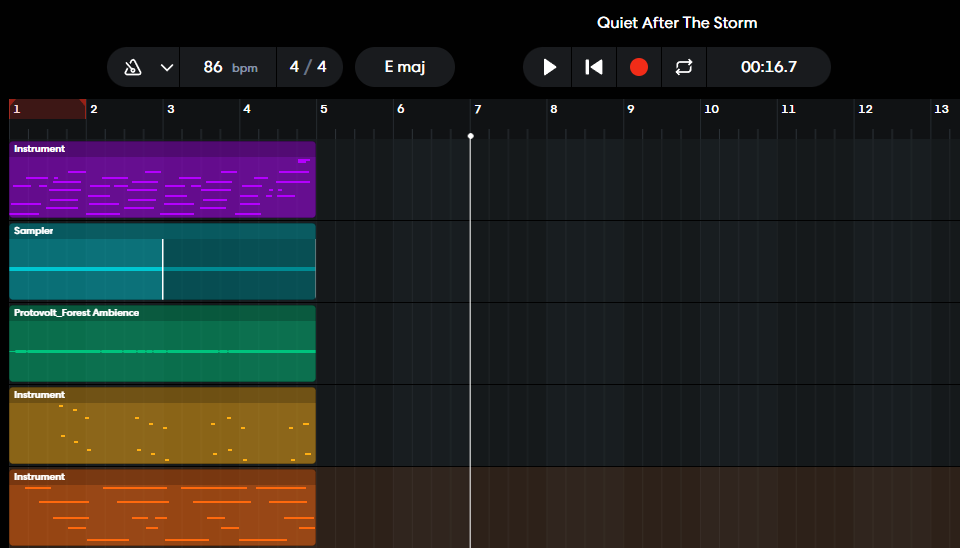Open the E maj key selector

click(405, 67)
